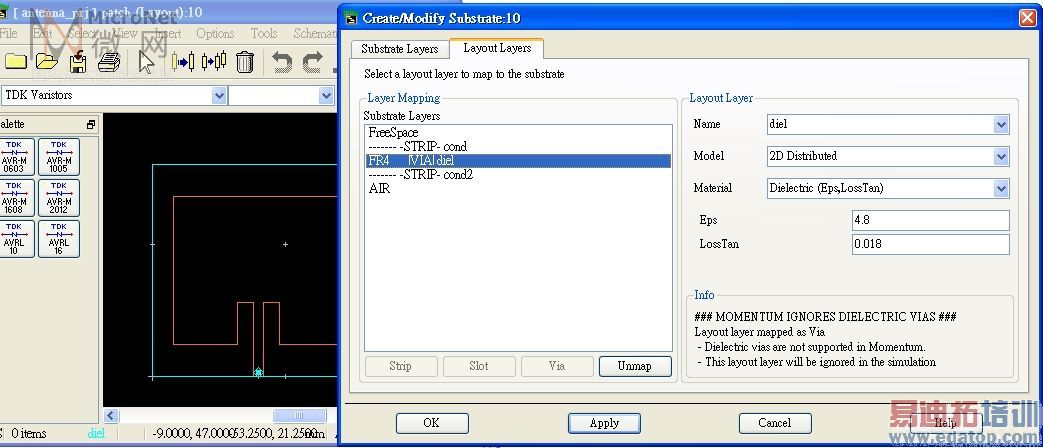
Task: Open the layout layer Name dropdown
Action: pos(1001,124)
